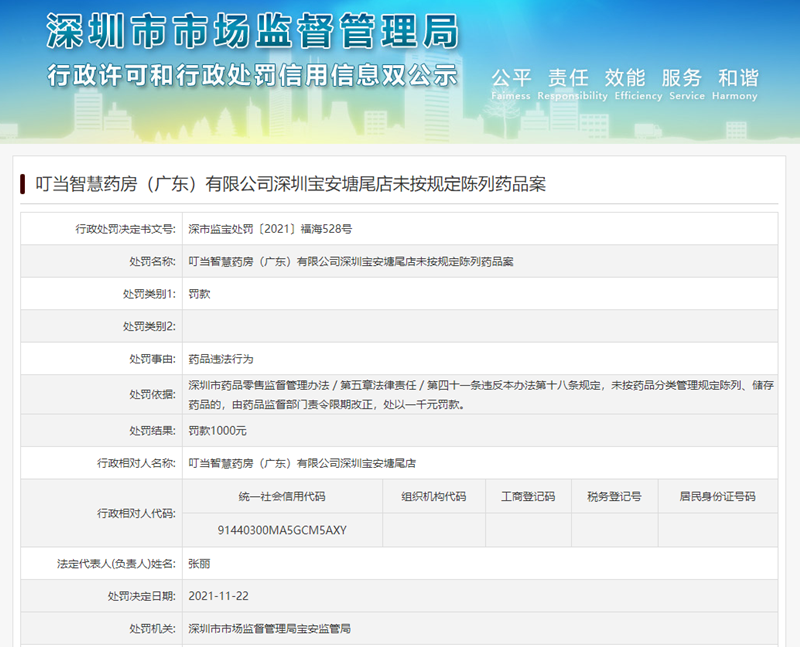Click the 行政许可和行政处罚信用信息双公示 subtitle
800x647 pixels.
click(253, 76)
